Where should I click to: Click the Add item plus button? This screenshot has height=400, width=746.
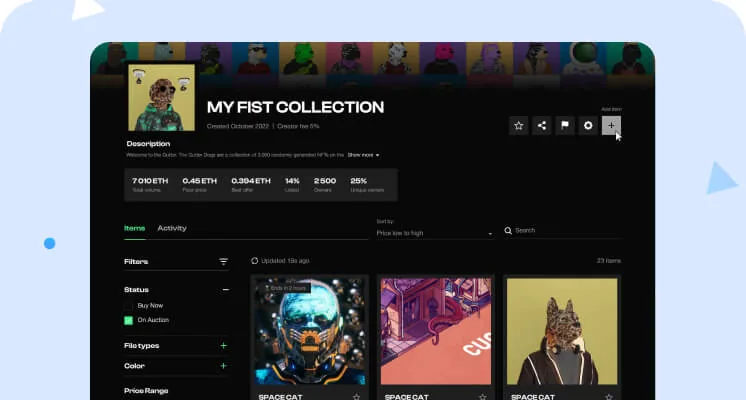(611, 126)
